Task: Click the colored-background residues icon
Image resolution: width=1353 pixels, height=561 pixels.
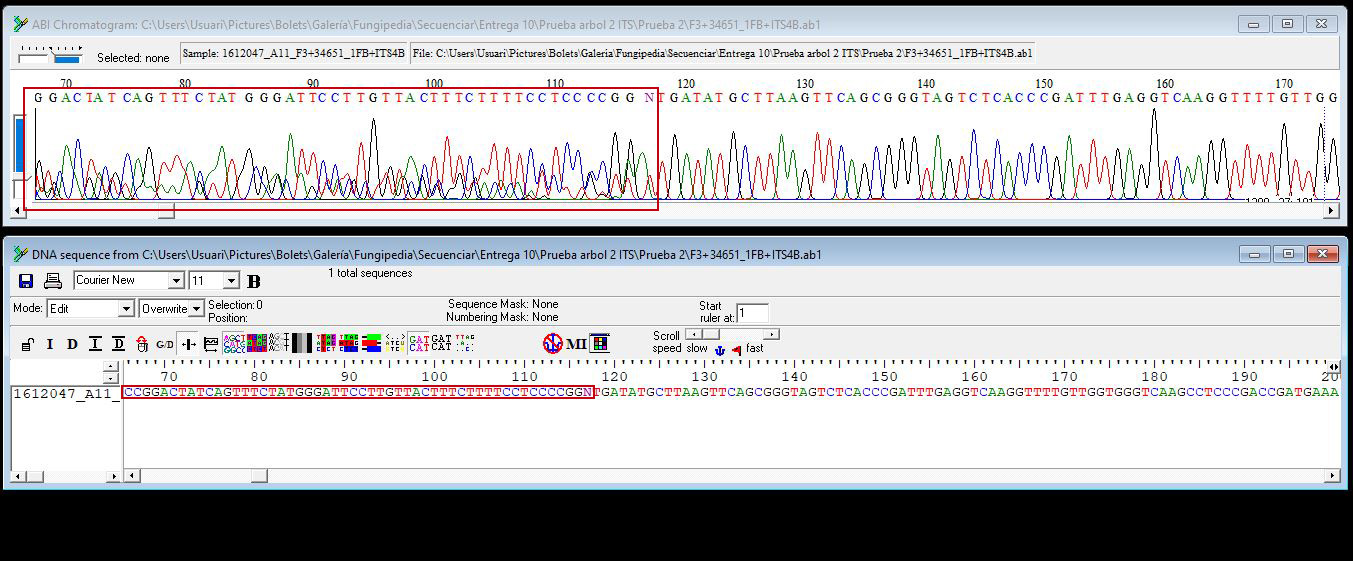Action: 257,344
